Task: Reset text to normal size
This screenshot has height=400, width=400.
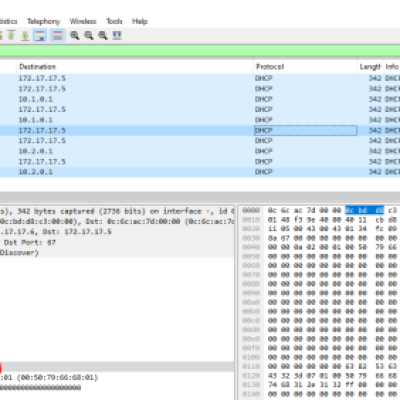Action: pyautogui.click(x=103, y=35)
